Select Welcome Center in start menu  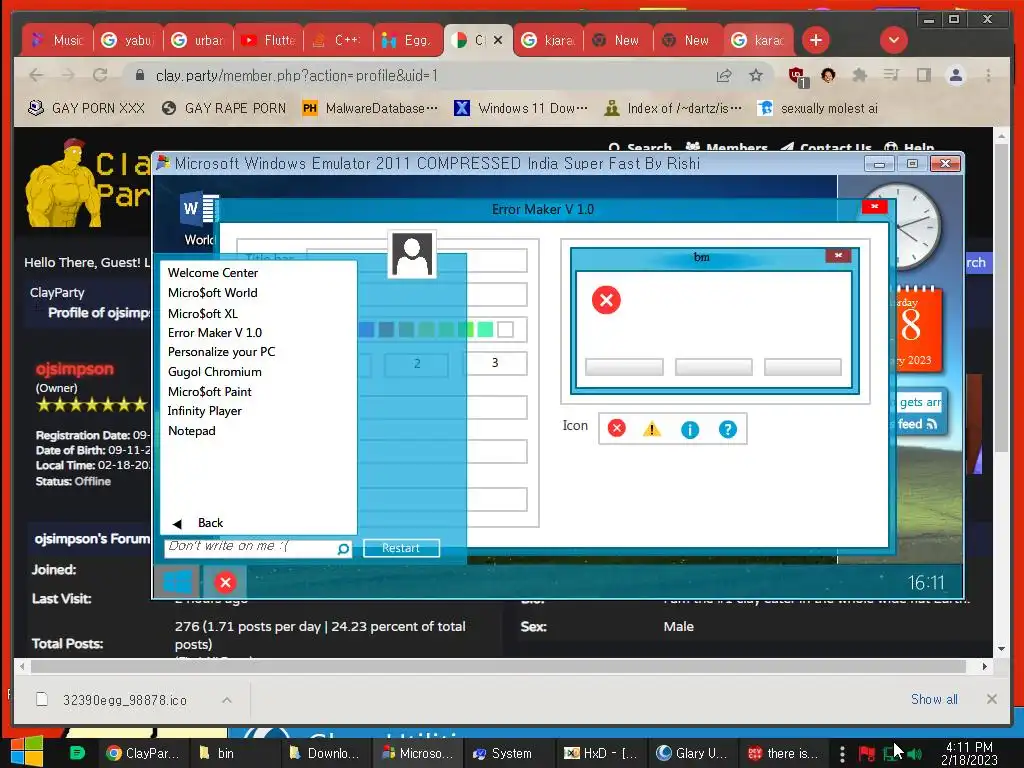point(212,273)
